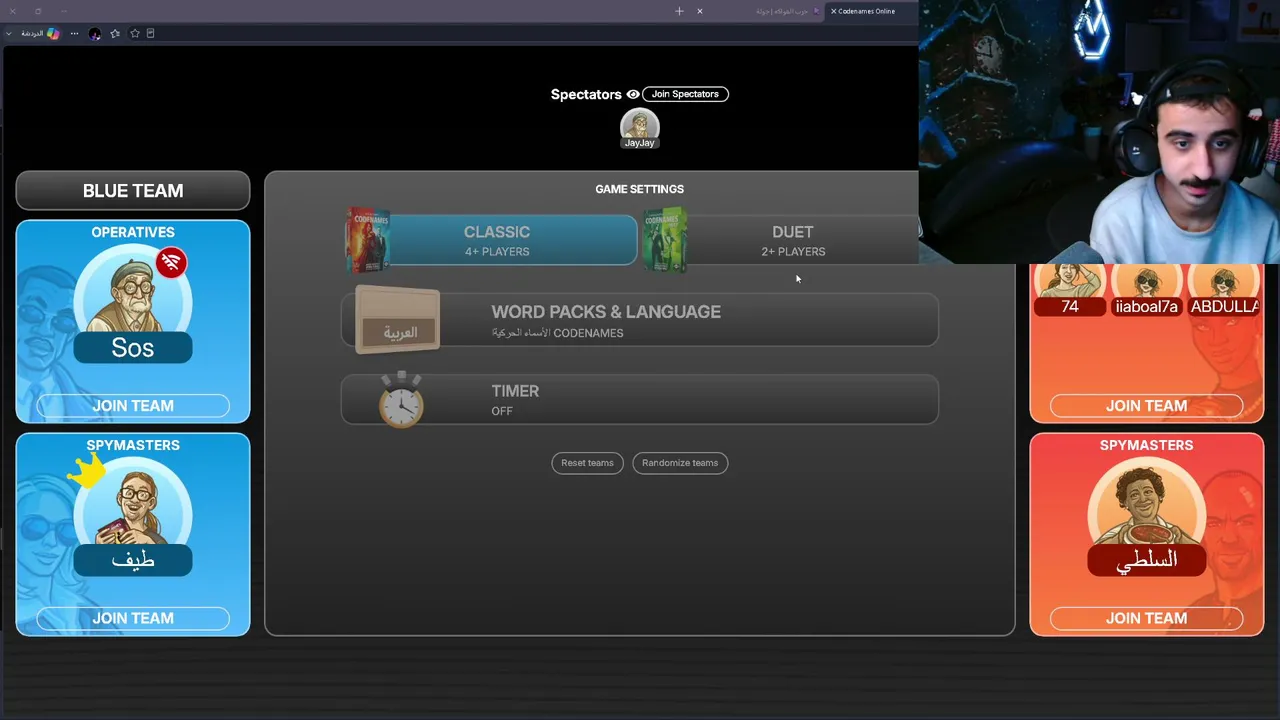Viewport: 1280px width, 720px height.
Task: Toggle the Timer setting currently OFF
Action: click(x=640, y=400)
